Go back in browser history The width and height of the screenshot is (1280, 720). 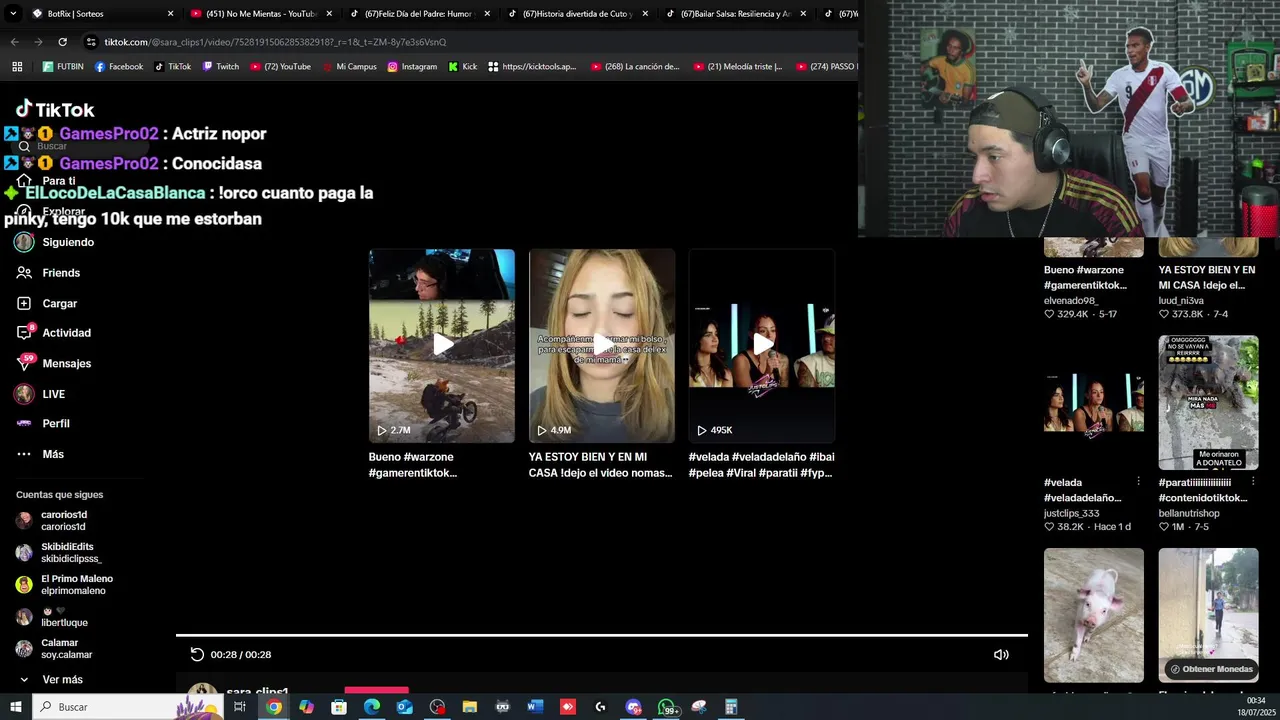pyautogui.click(x=14, y=42)
